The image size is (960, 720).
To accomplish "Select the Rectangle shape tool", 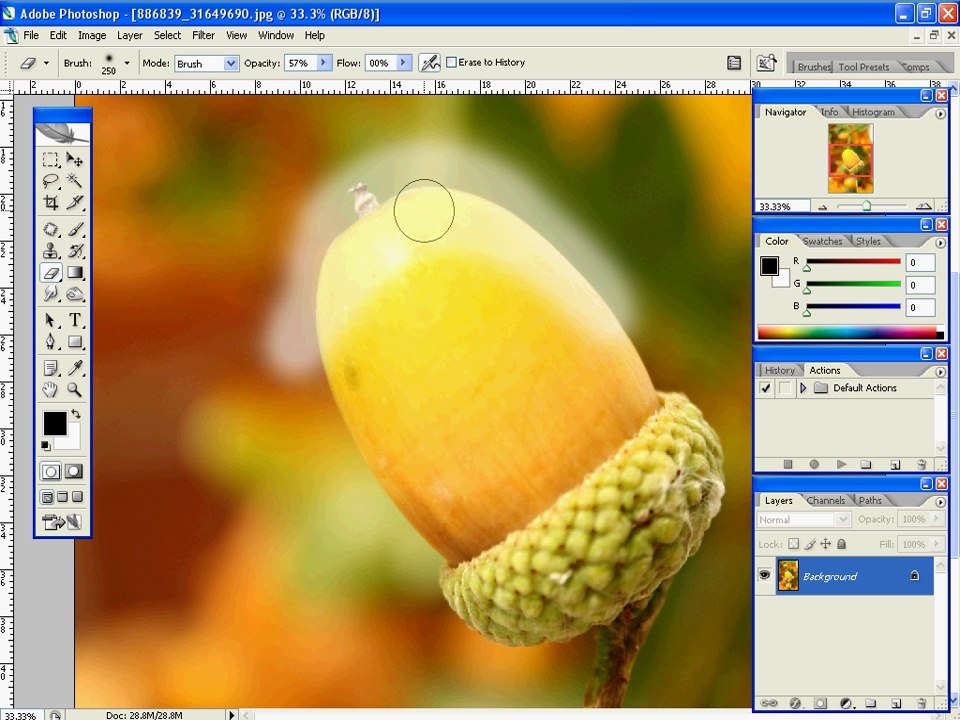I will [75, 342].
